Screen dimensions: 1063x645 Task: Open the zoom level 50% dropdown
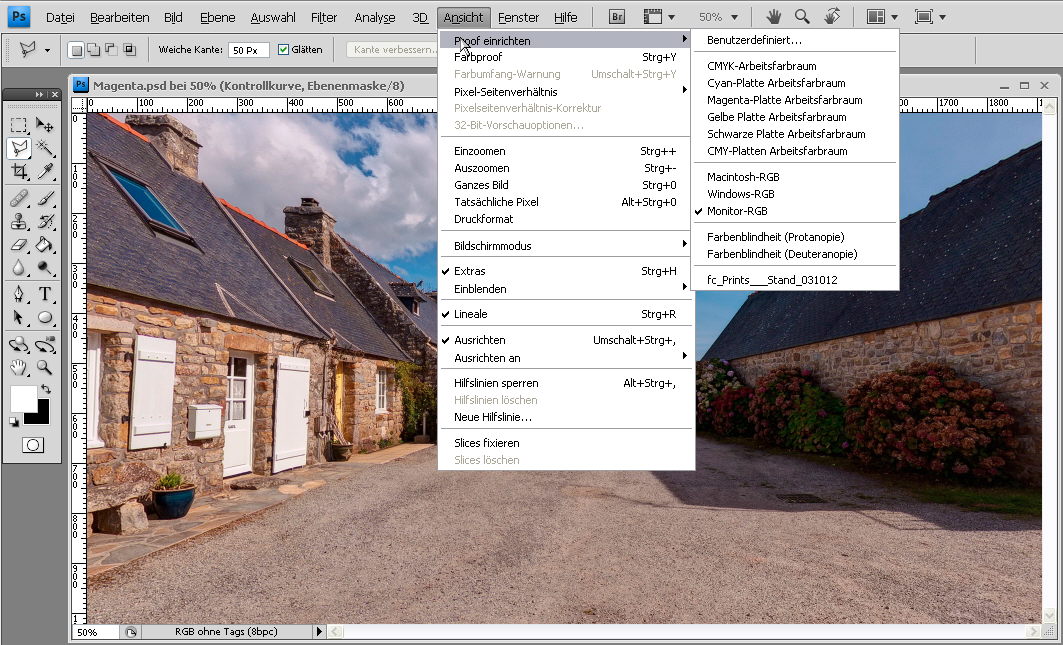719,17
